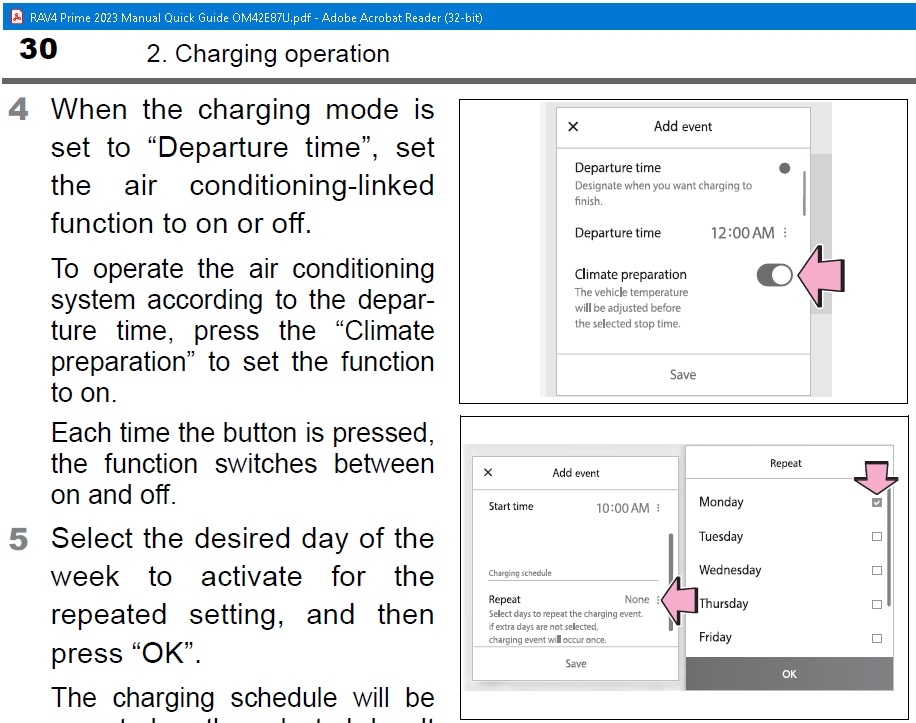Viewport: 916px width, 723px height.
Task: Click the step number '4' in the guide
Action: [18, 109]
